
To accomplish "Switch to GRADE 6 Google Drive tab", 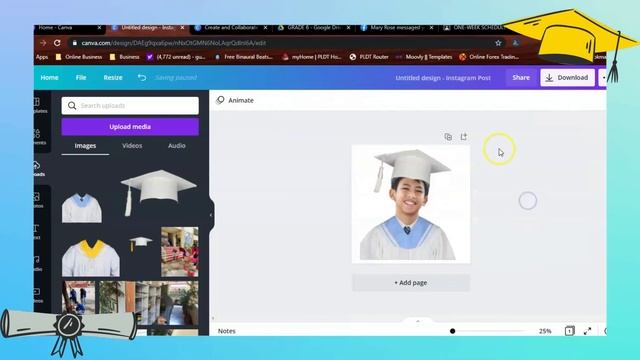I will (314, 28).
